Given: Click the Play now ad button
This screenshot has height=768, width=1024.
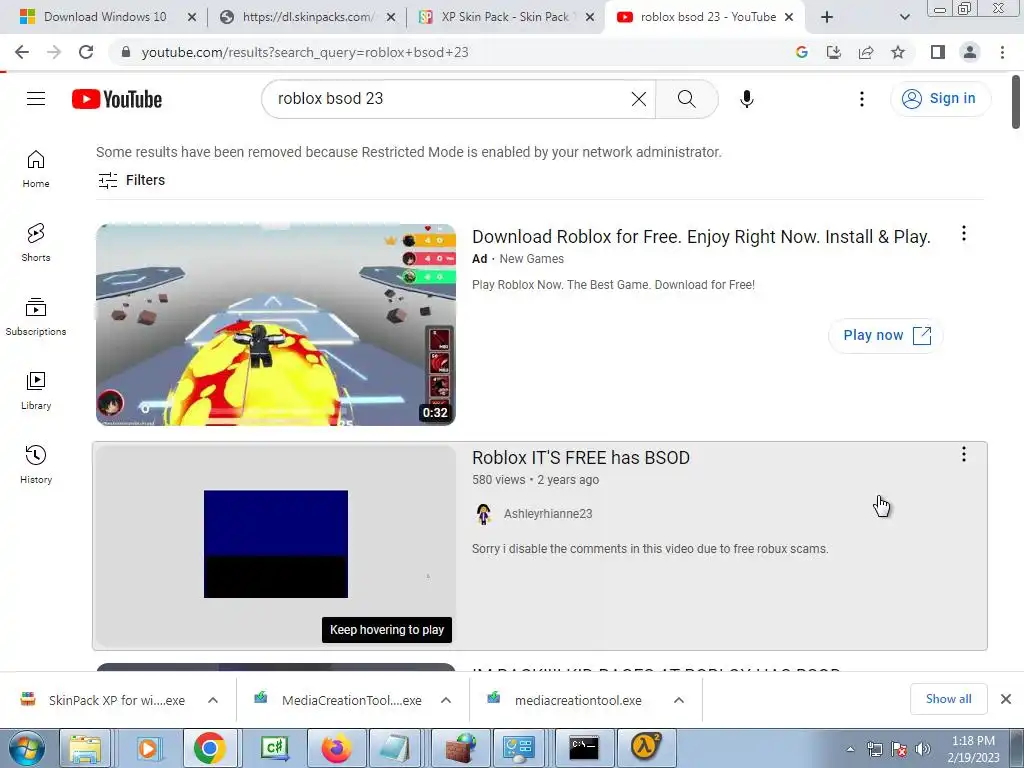Looking at the screenshot, I should 886,336.
